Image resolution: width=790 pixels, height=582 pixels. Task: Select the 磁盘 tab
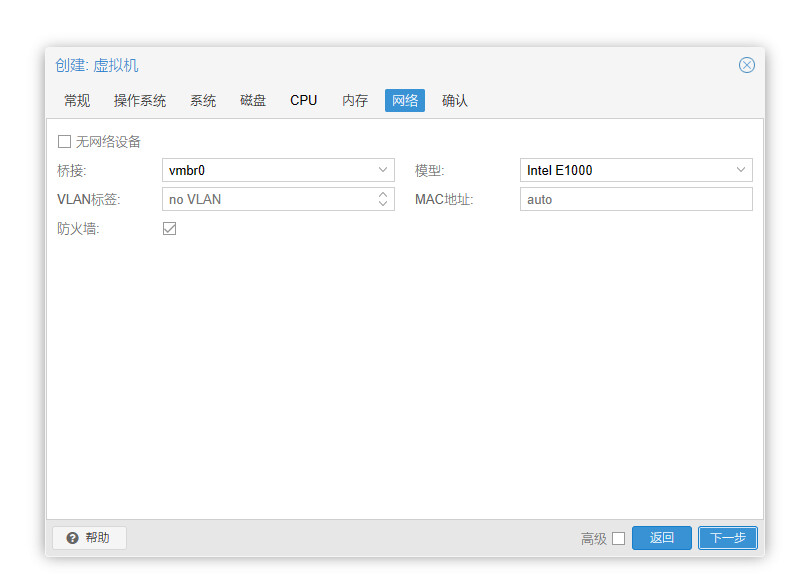(x=252, y=101)
